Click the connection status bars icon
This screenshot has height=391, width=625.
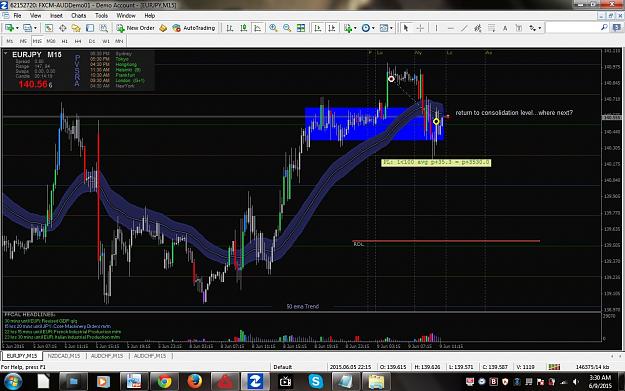click(x=554, y=367)
